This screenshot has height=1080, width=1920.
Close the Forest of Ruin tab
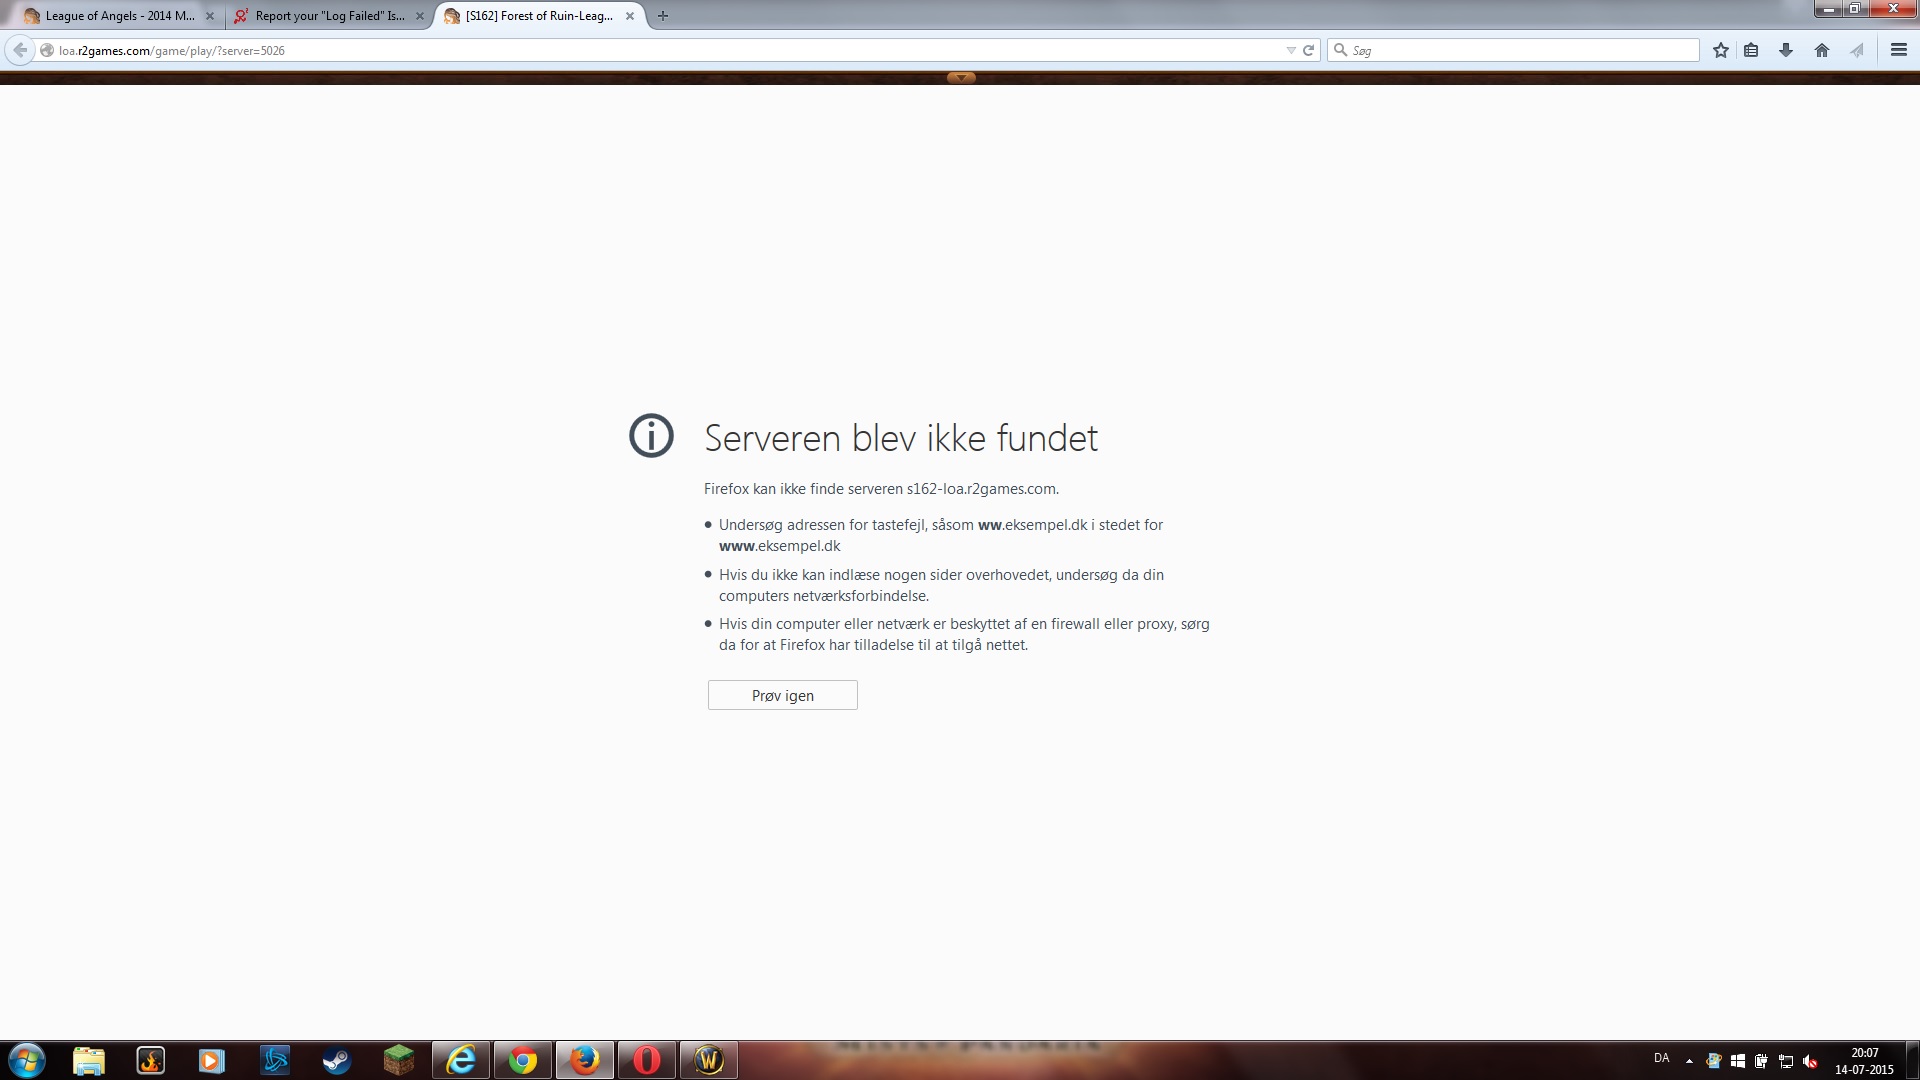coord(630,16)
